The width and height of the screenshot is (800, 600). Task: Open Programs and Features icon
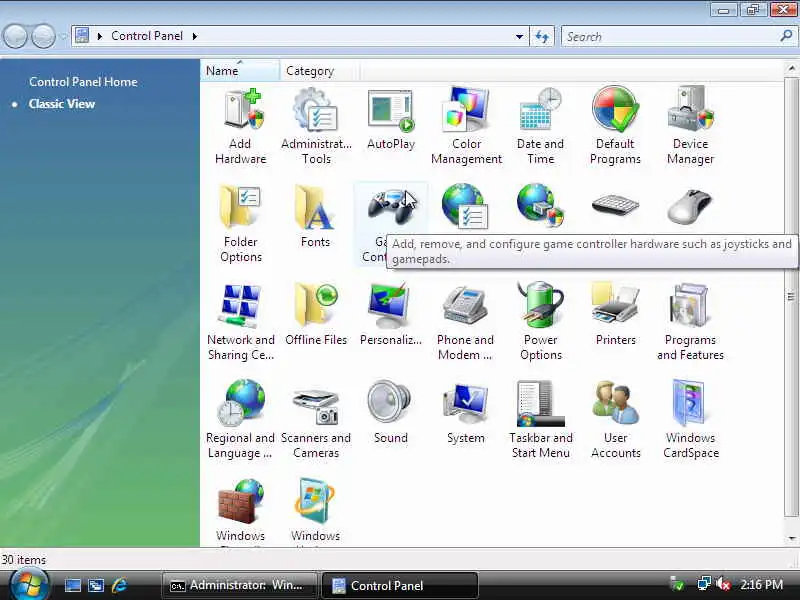(x=690, y=305)
